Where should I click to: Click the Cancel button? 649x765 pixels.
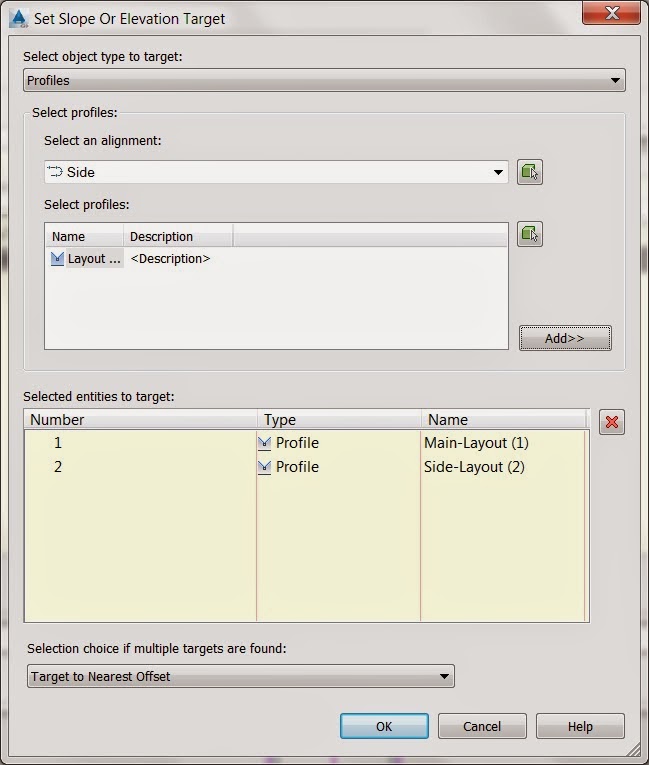(482, 726)
